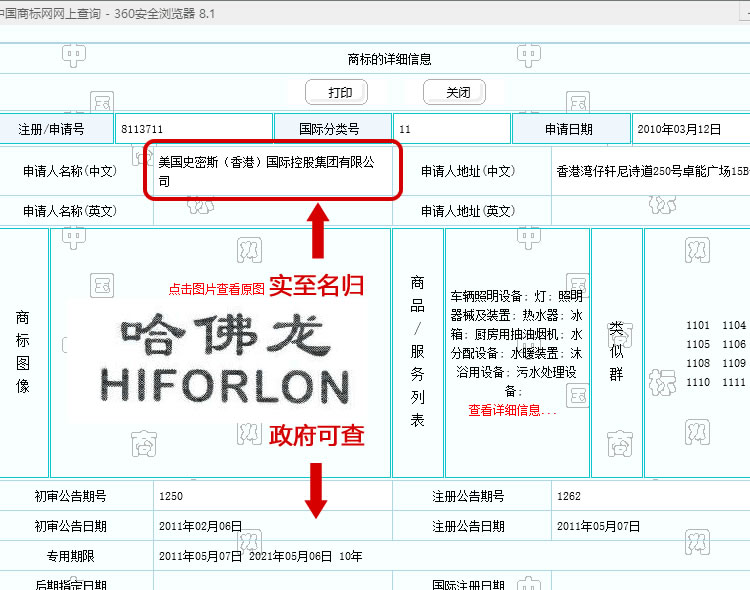Click the 初审公告日期 label
This screenshot has height=590, width=750.
(70, 526)
